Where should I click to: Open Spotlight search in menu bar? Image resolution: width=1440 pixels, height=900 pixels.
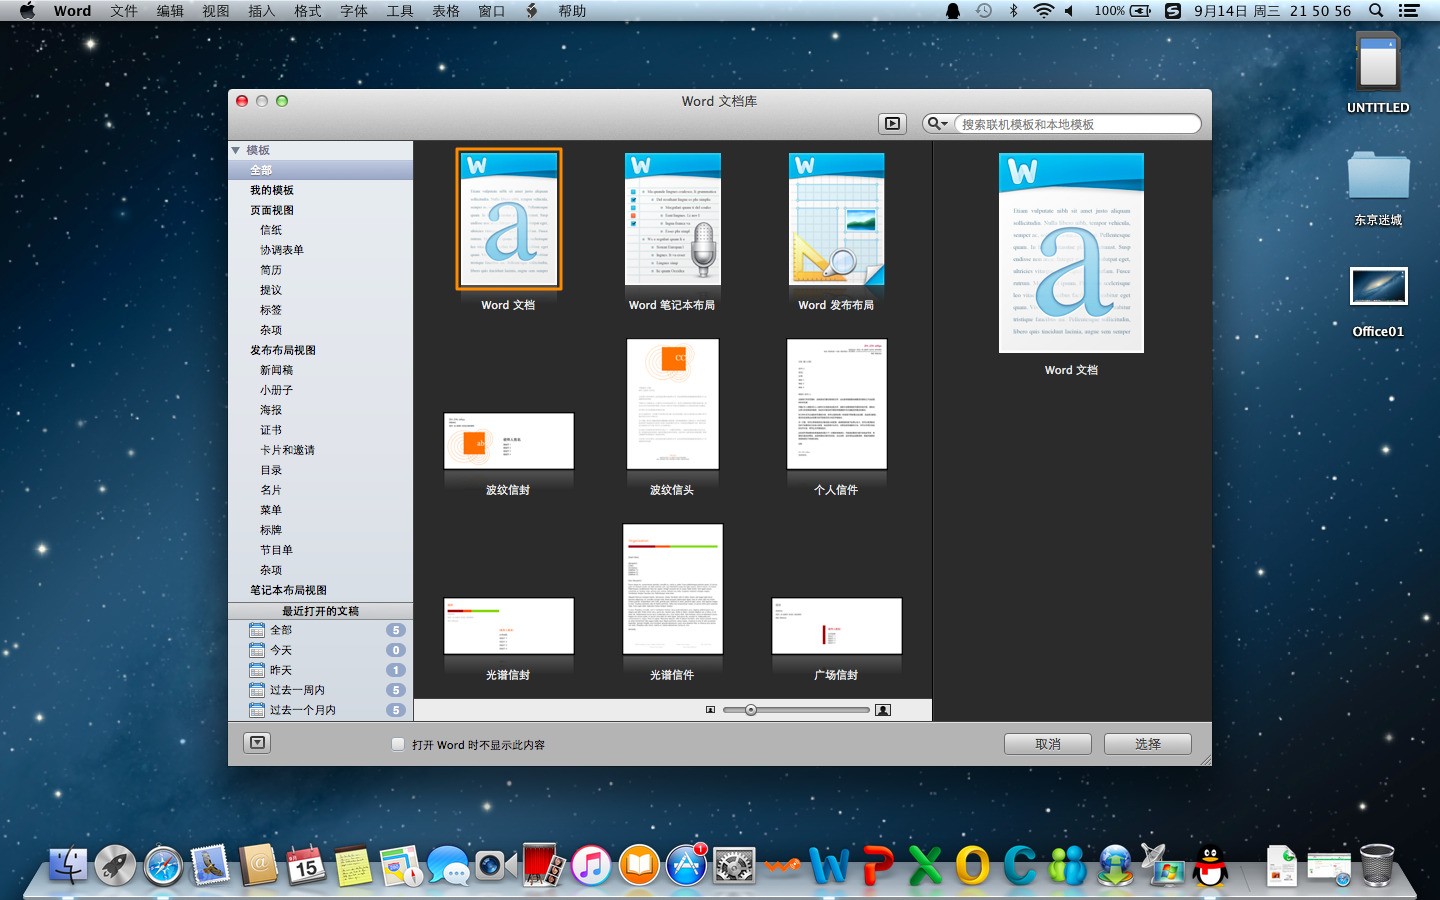click(x=1376, y=11)
